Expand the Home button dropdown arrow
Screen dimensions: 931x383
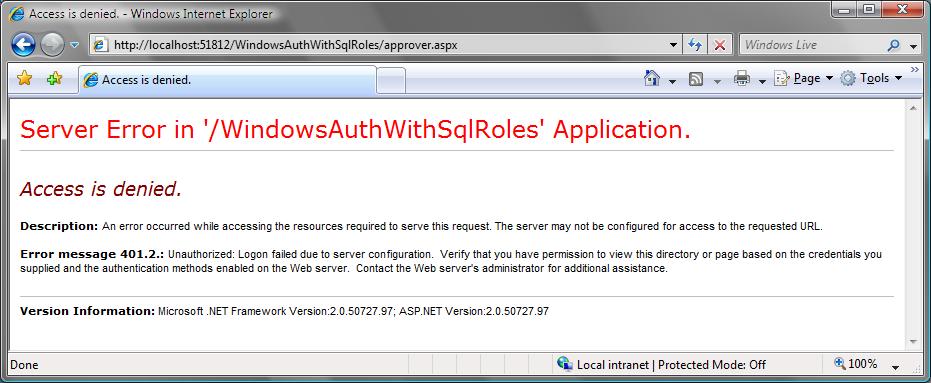pyautogui.click(x=672, y=80)
